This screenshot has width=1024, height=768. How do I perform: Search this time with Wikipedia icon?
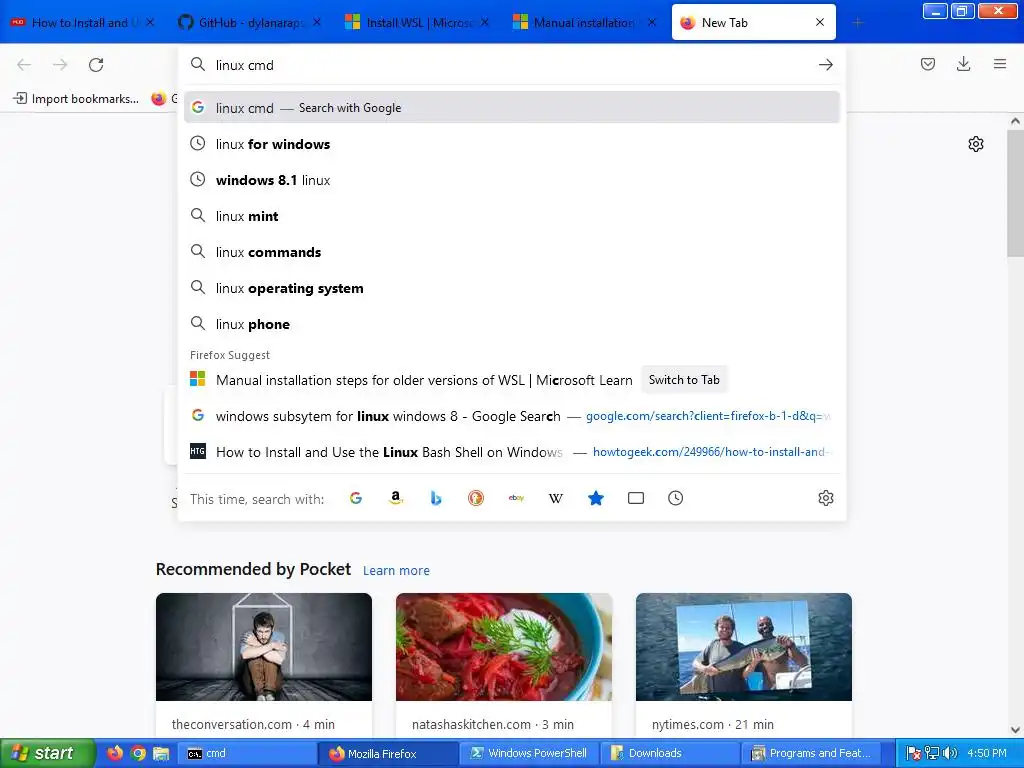pos(556,498)
